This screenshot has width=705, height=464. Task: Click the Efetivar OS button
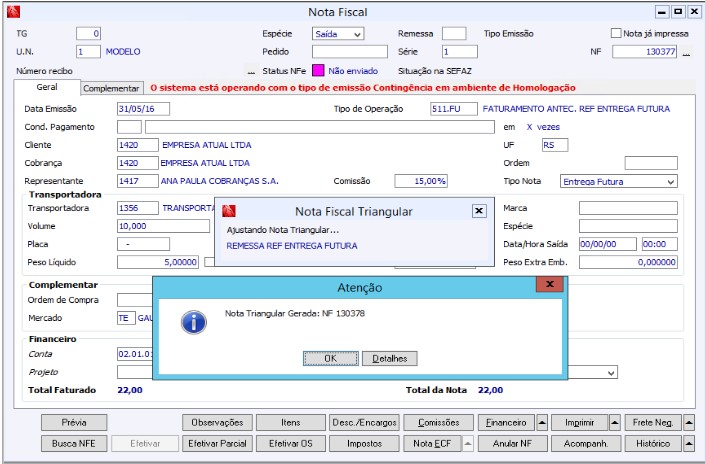(290, 444)
